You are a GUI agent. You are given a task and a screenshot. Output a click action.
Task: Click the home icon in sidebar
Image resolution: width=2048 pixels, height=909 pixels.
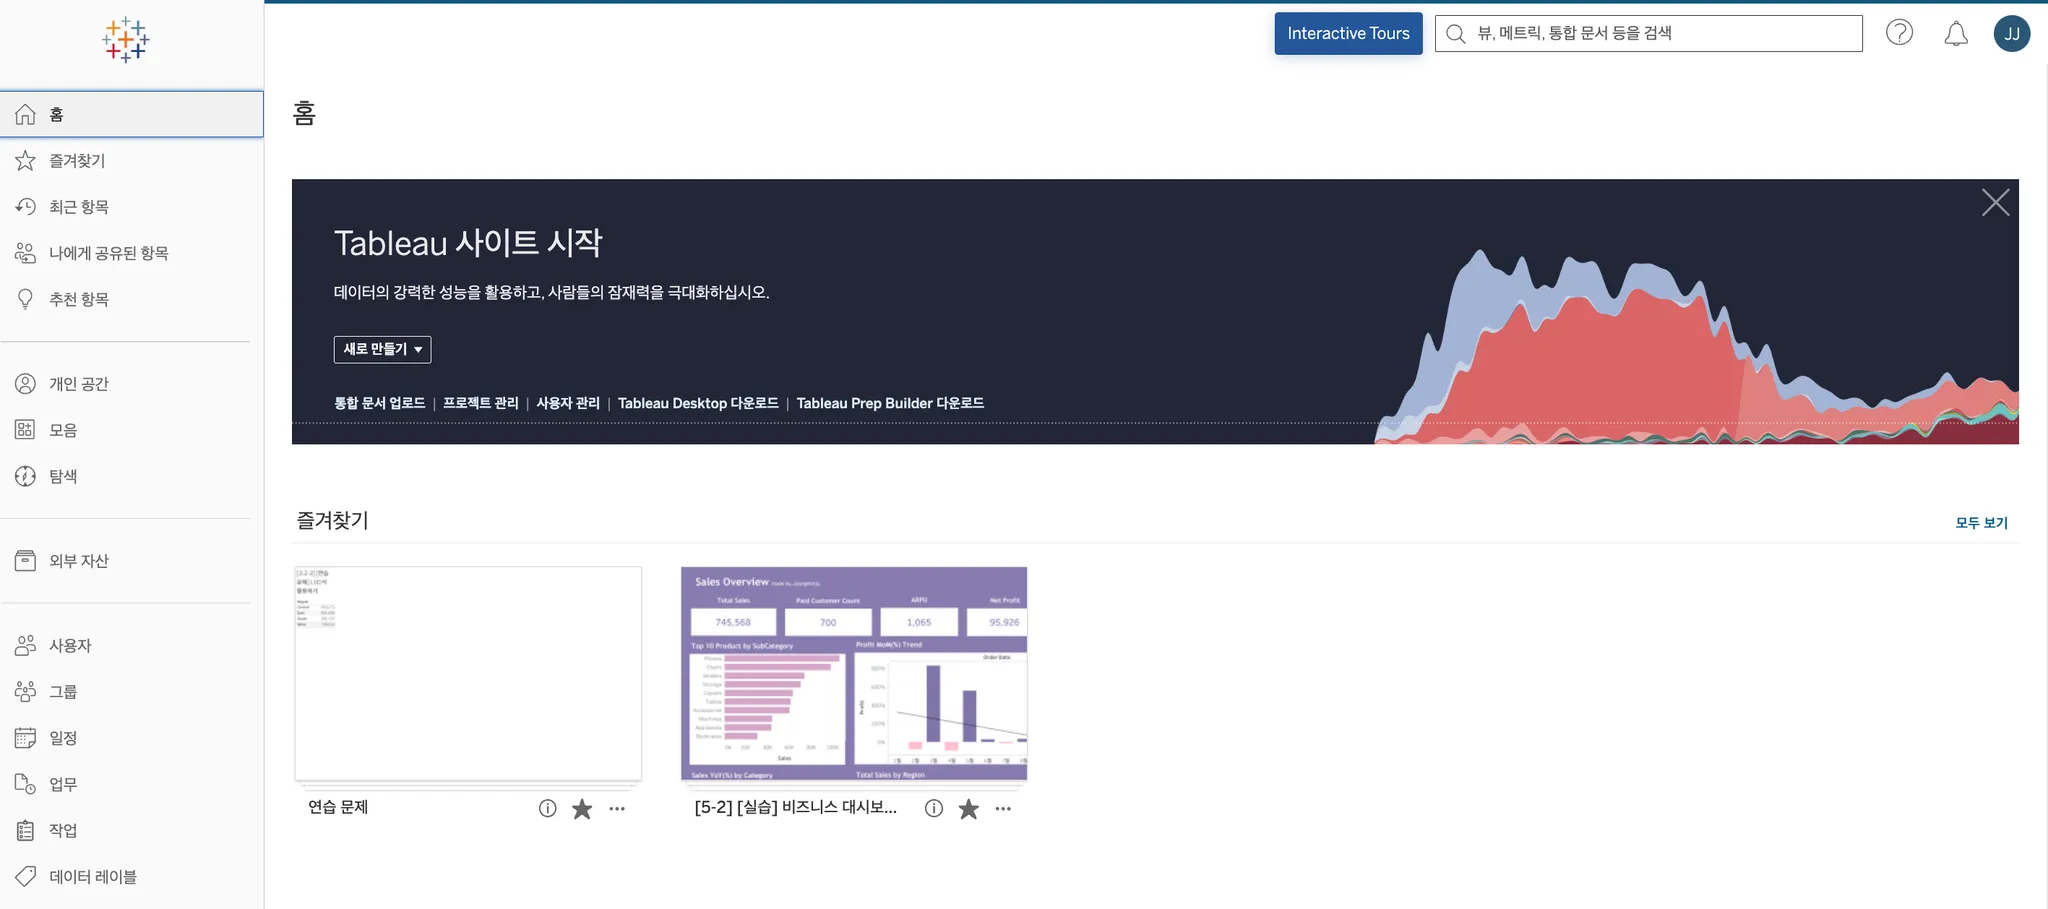(x=26, y=115)
